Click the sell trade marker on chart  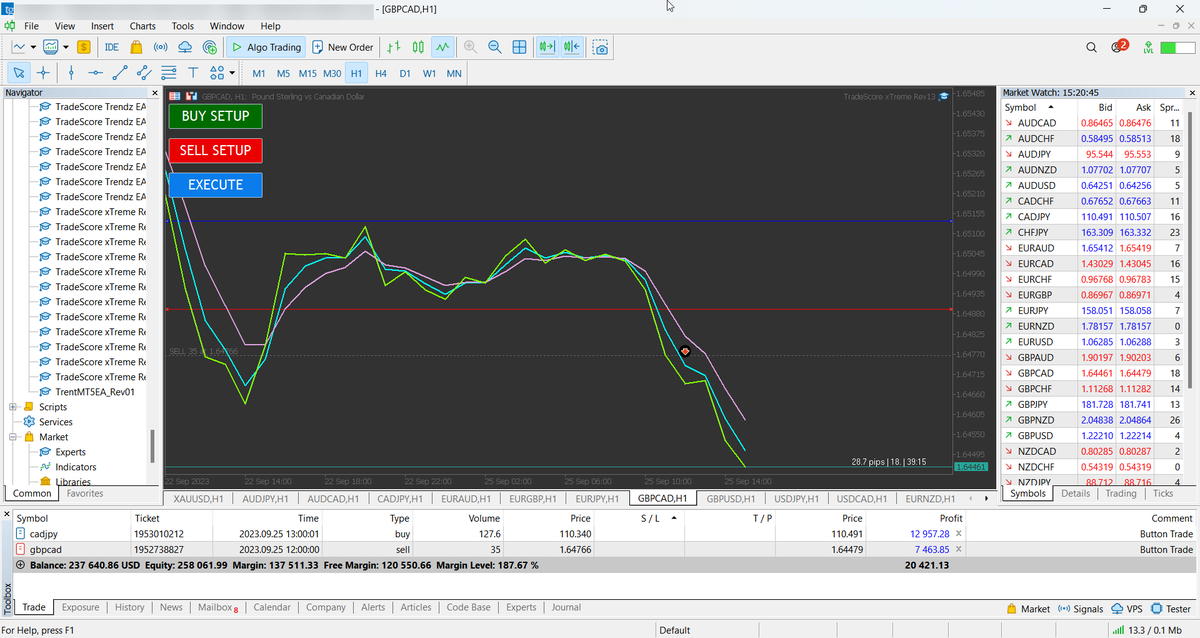(x=685, y=351)
